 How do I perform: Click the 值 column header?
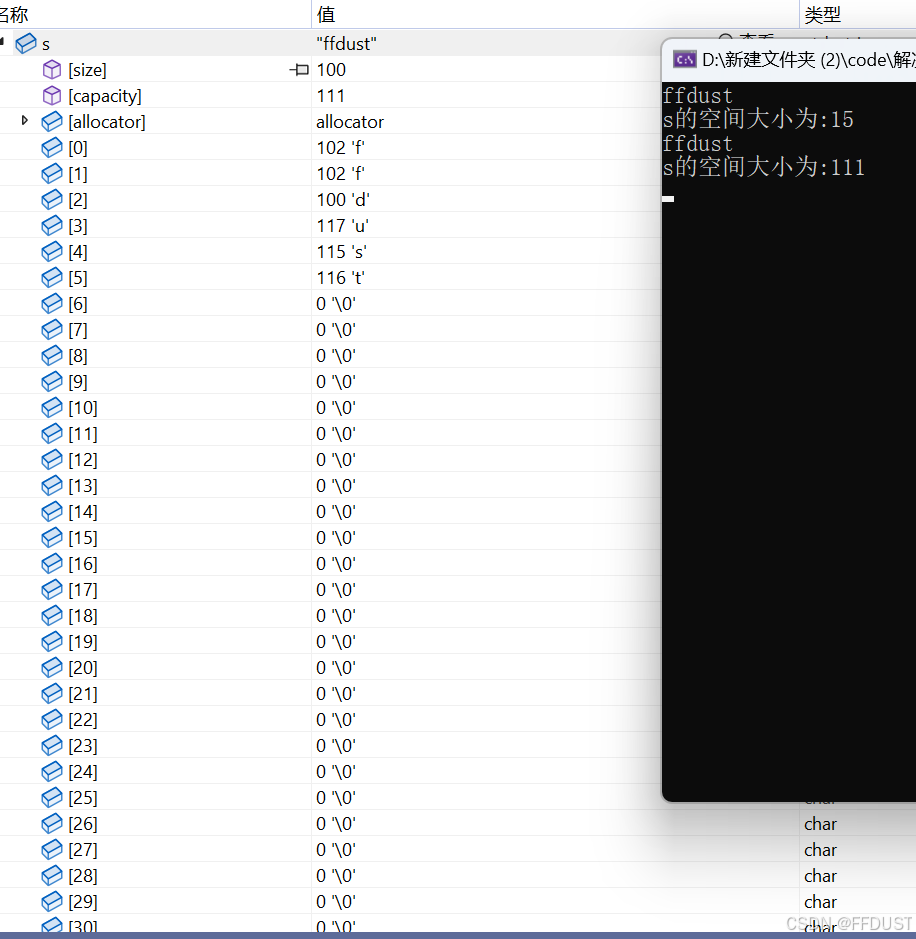pyautogui.click(x=326, y=14)
